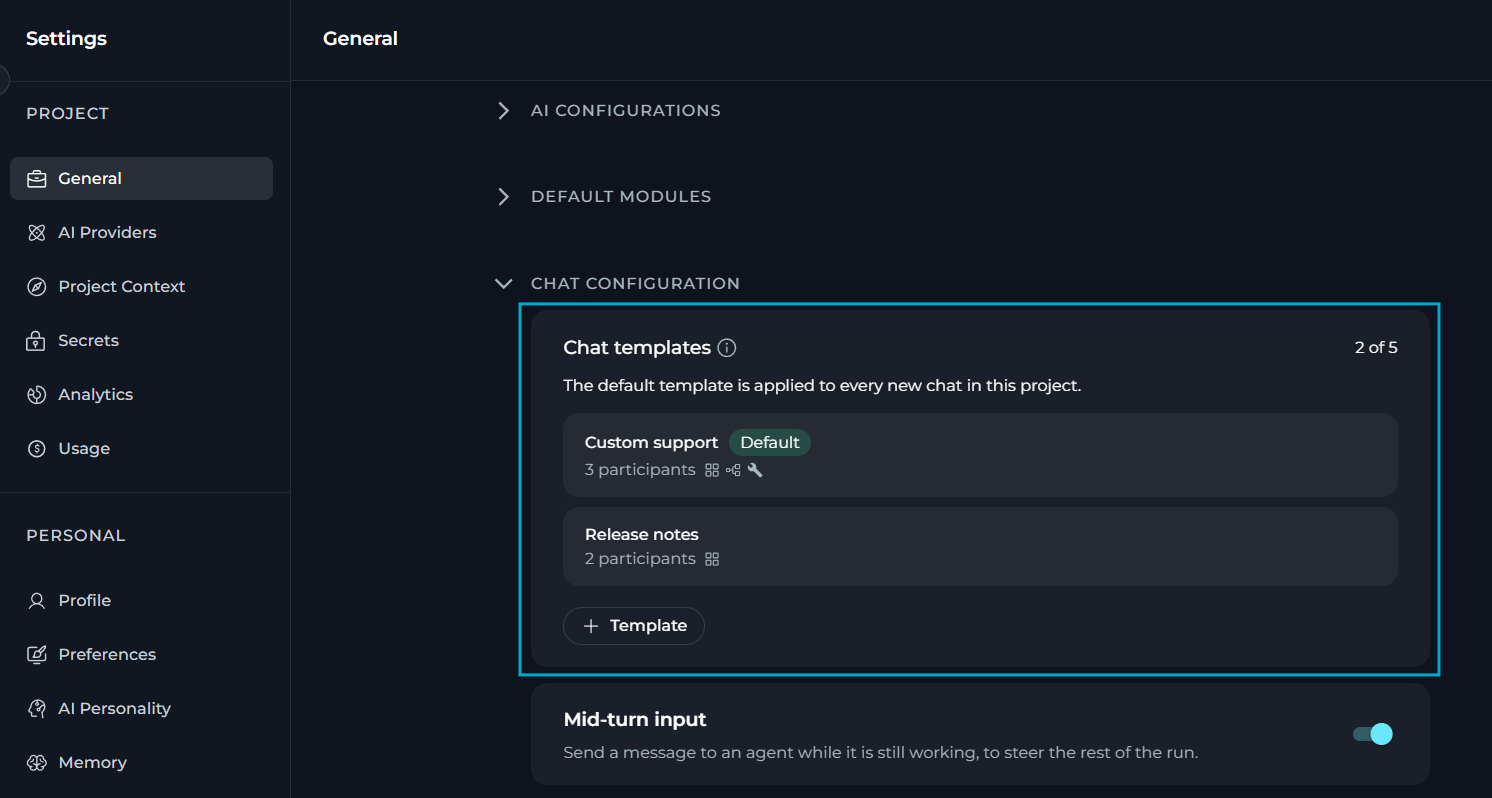Open AI Providers settings
Image resolution: width=1492 pixels, height=798 pixels.
coord(141,232)
